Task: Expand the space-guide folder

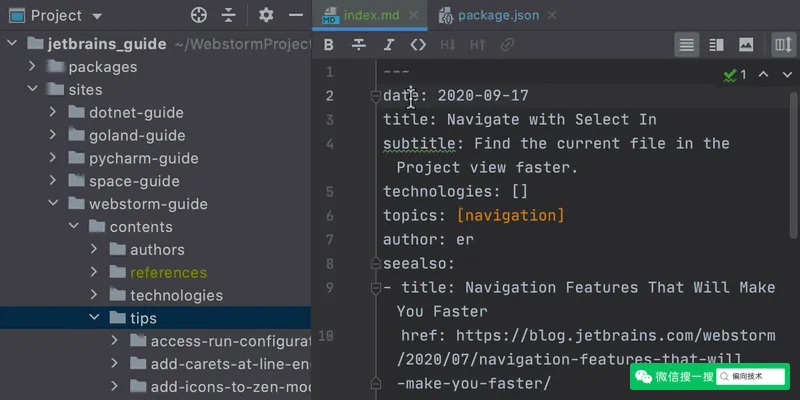Action: click(53, 181)
